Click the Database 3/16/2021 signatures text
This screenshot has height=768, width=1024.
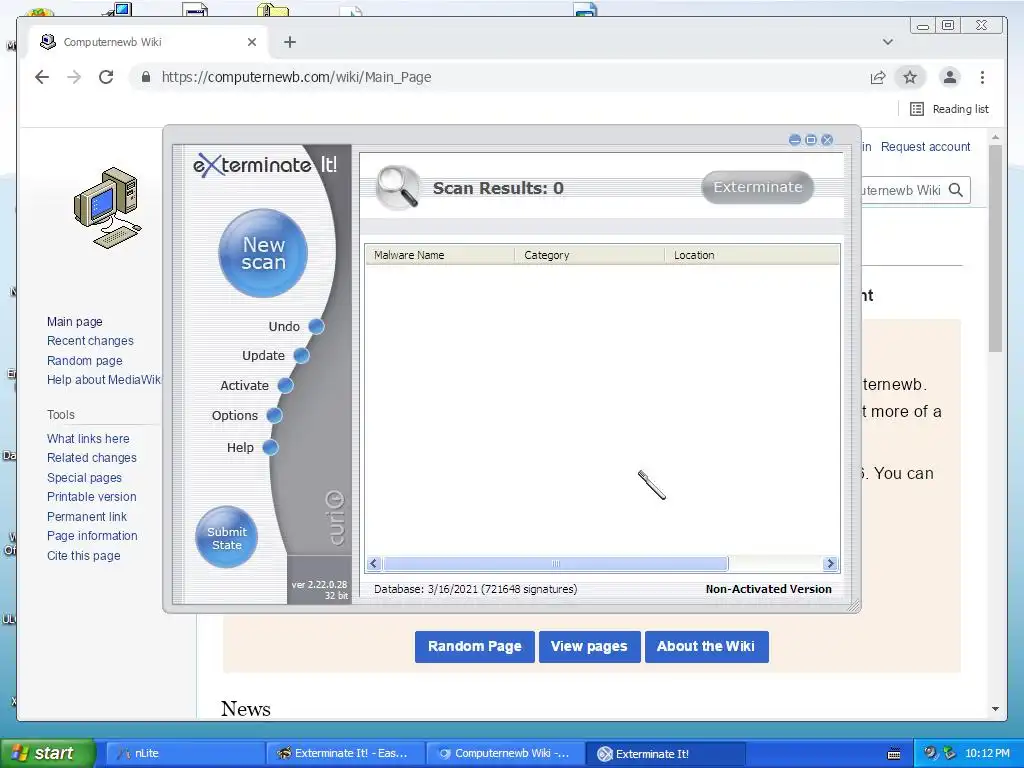[x=475, y=589]
